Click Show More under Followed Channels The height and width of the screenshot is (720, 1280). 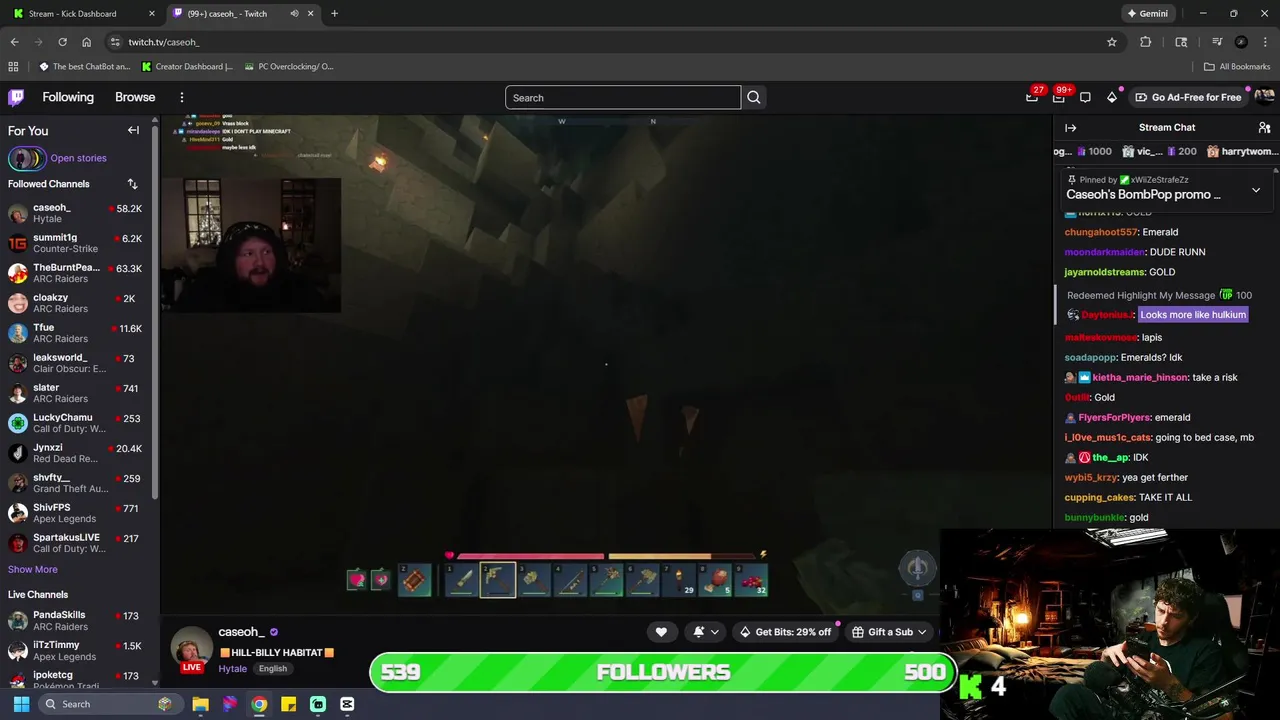pyautogui.click(x=33, y=569)
